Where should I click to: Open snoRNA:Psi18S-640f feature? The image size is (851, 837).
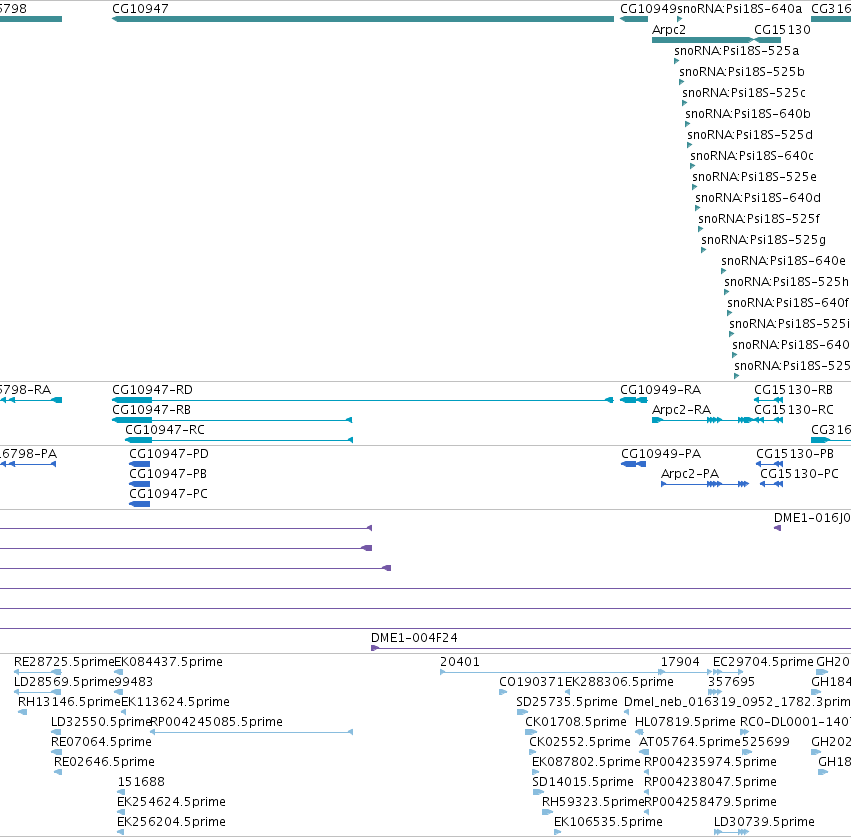click(788, 302)
